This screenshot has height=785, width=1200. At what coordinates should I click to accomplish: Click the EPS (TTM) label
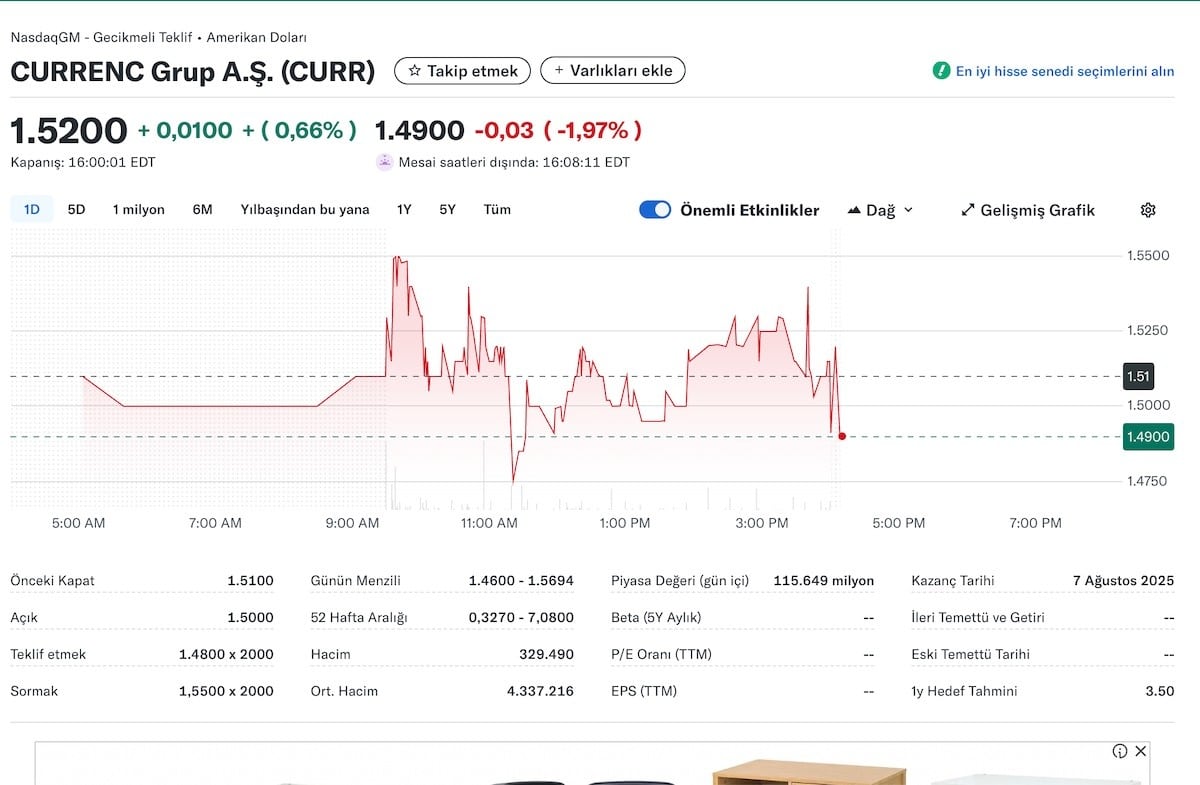coord(644,691)
